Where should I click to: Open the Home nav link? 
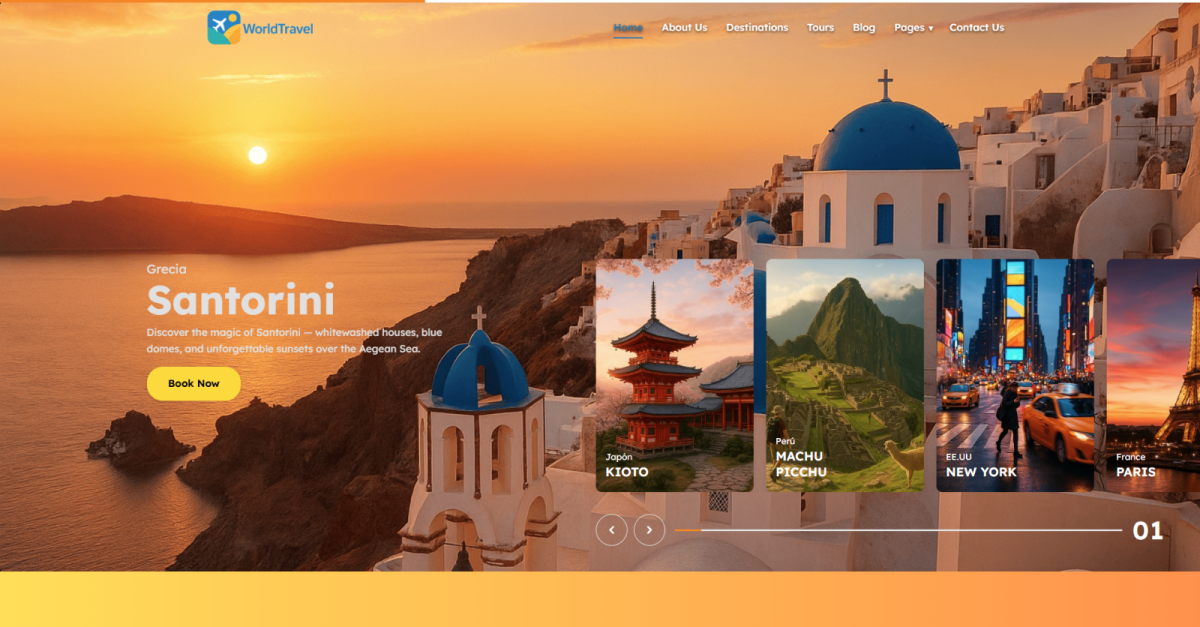pyautogui.click(x=628, y=28)
